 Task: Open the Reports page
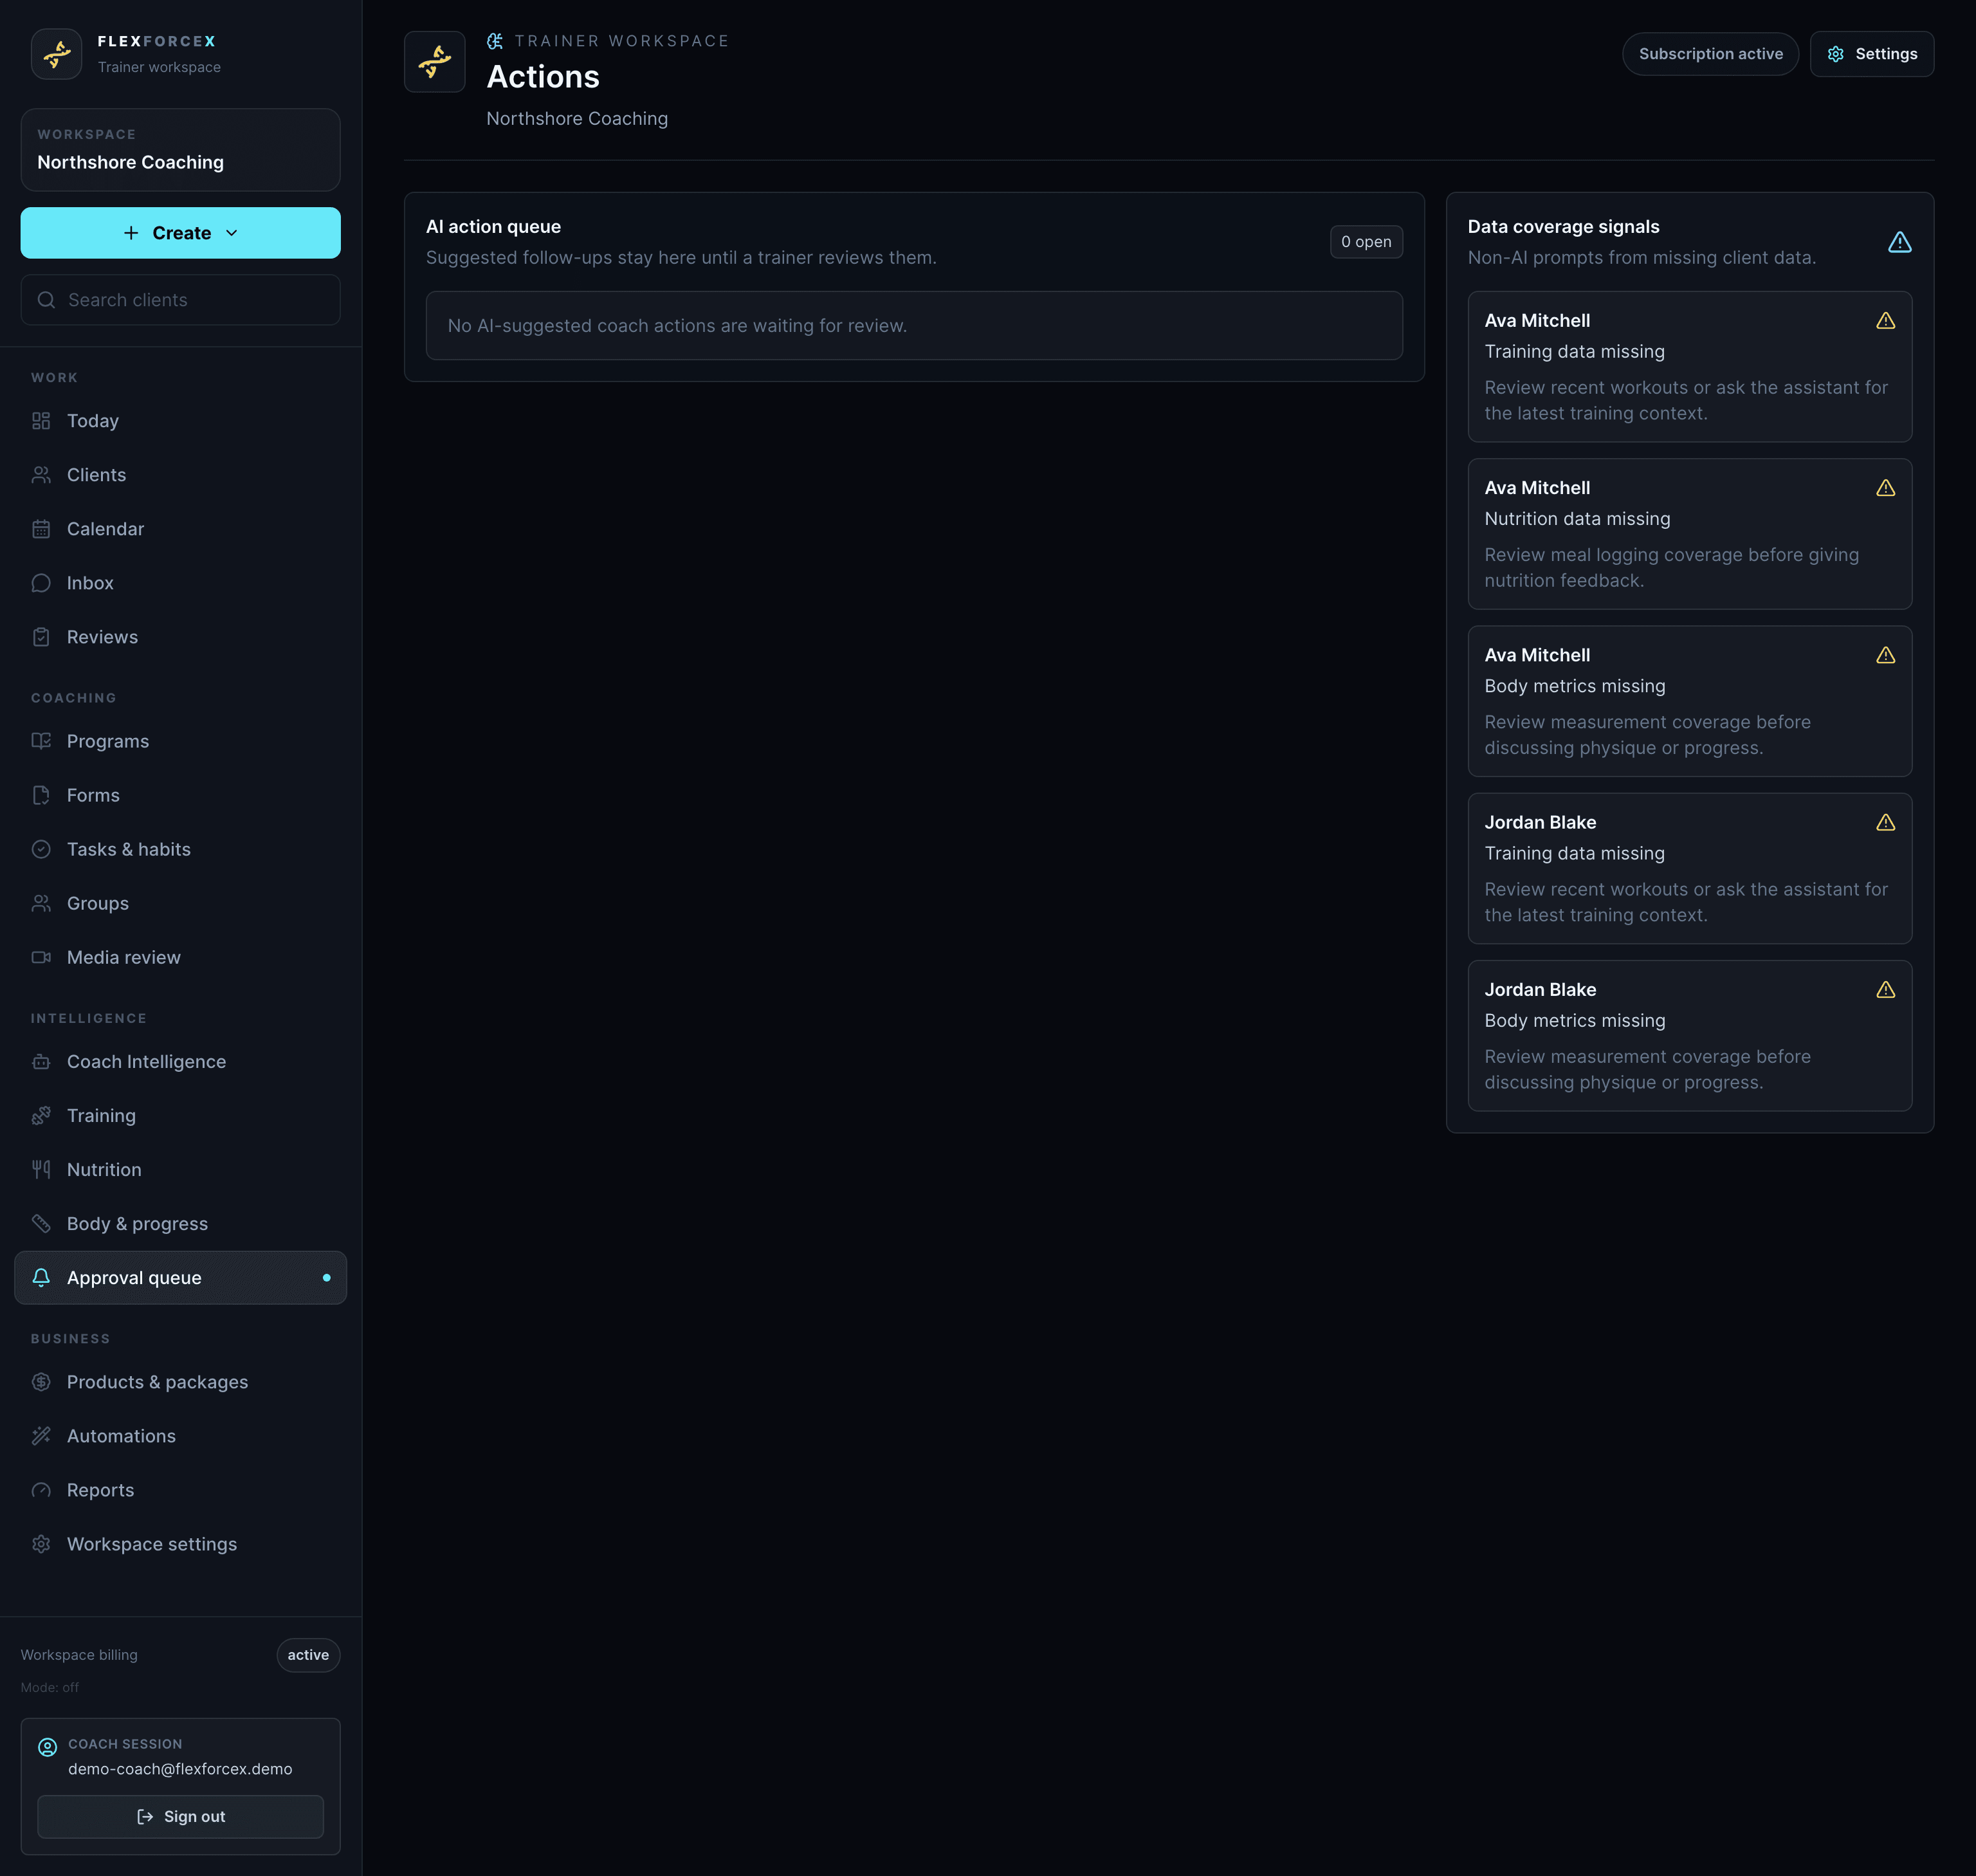pyautogui.click(x=180, y=1490)
